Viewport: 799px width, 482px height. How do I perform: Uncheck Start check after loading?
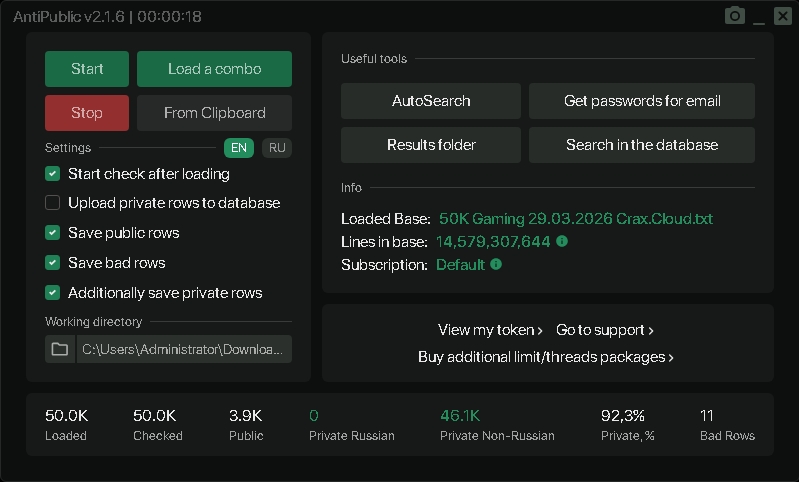tap(53, 174)
